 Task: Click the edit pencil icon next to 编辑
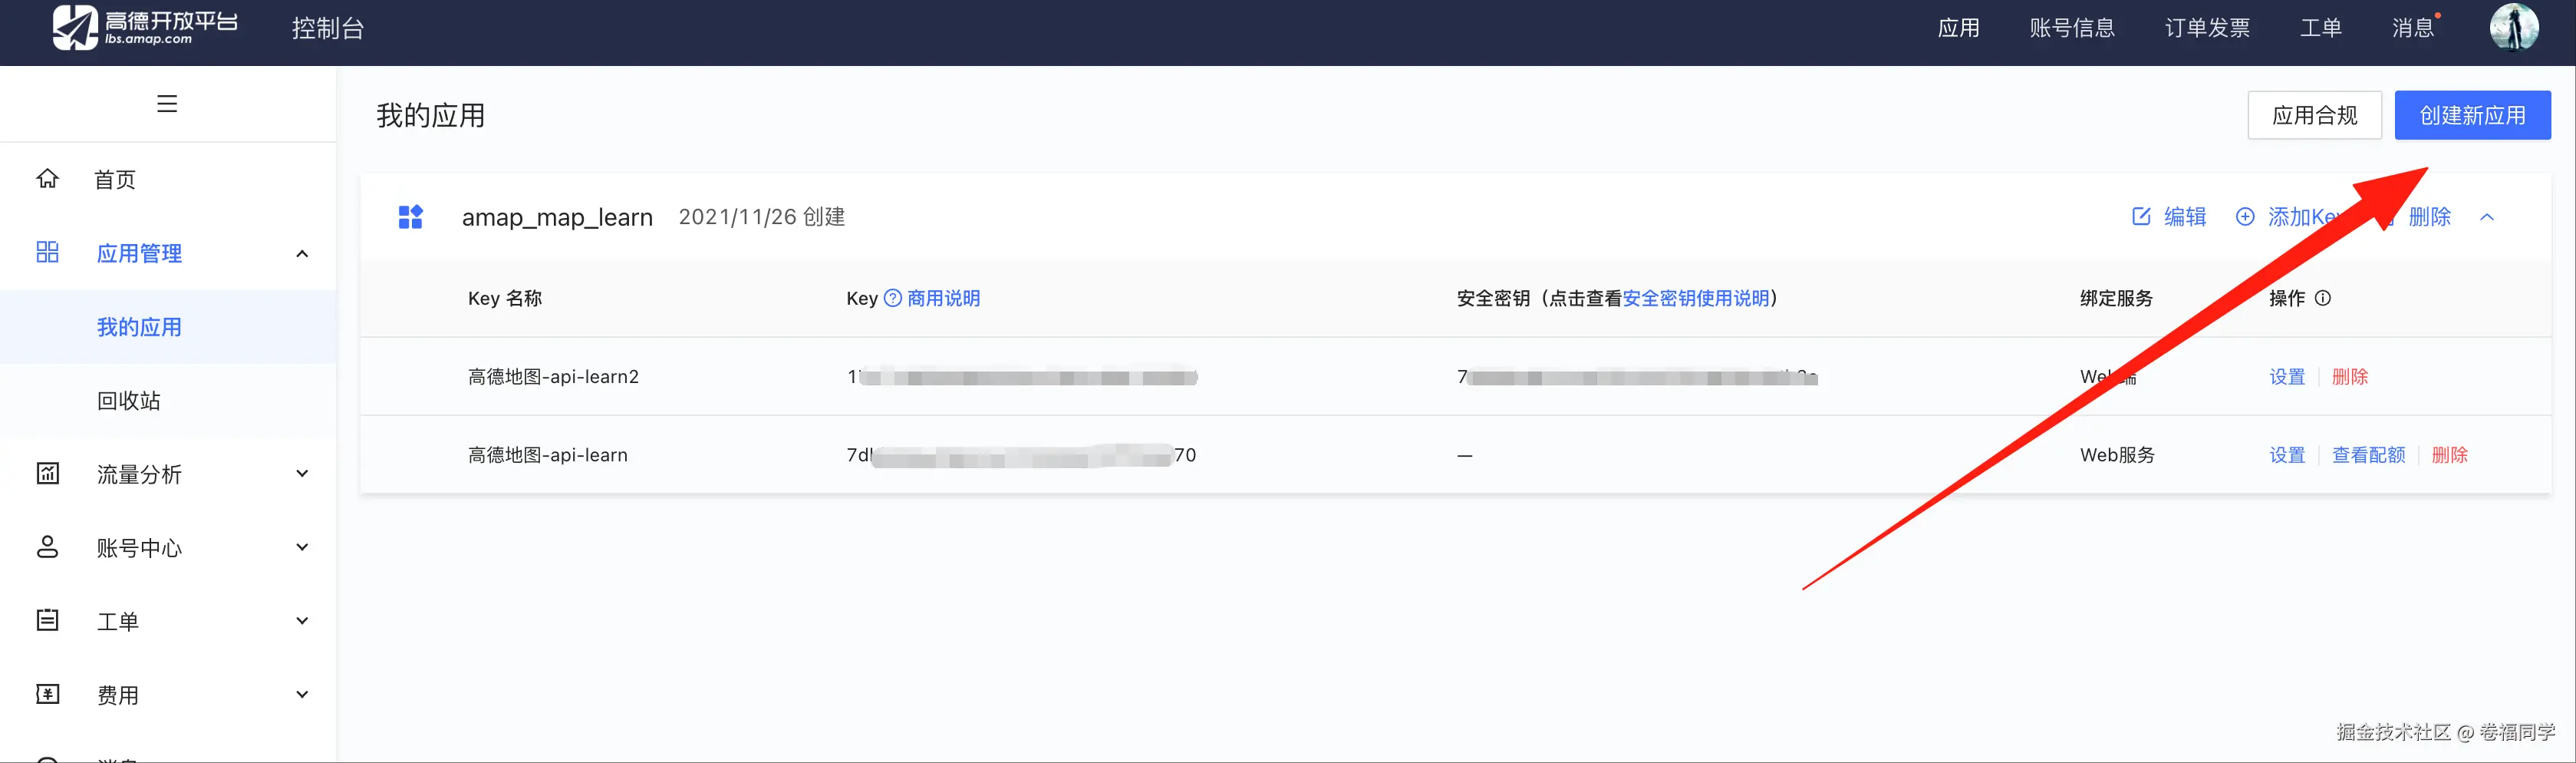coord(2141,217)
